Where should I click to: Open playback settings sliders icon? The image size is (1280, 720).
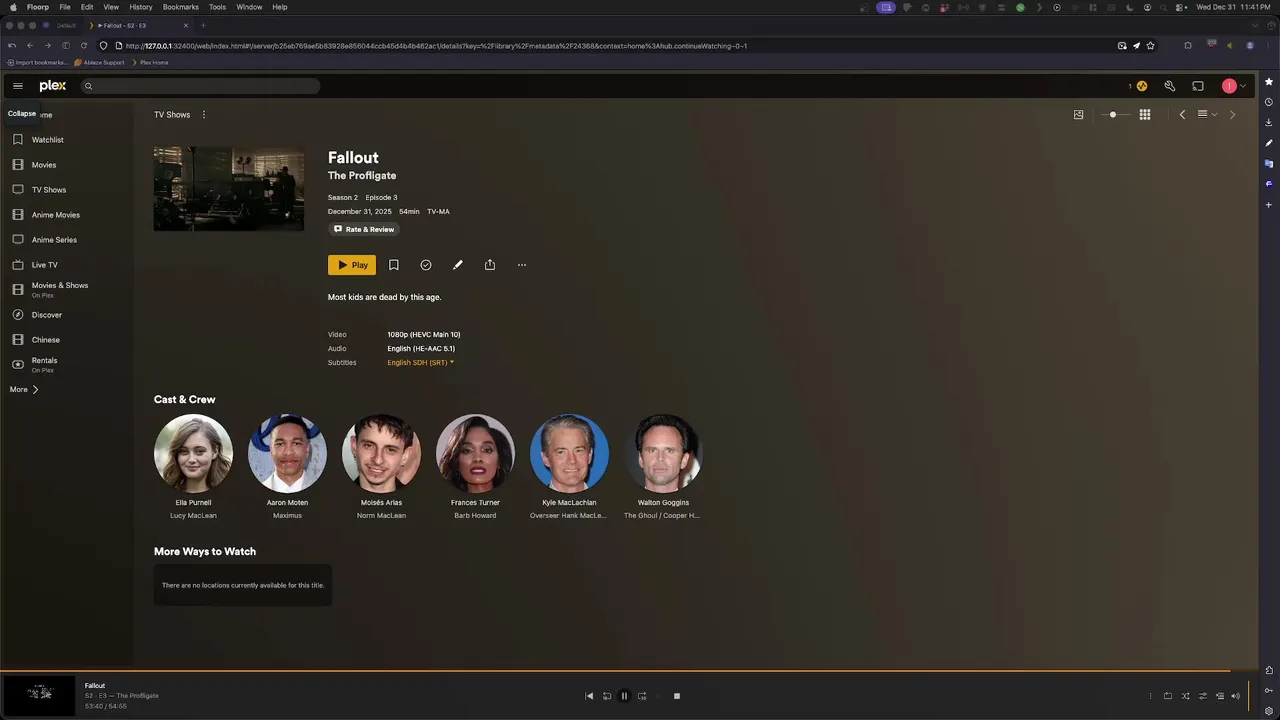point(1203,696)
